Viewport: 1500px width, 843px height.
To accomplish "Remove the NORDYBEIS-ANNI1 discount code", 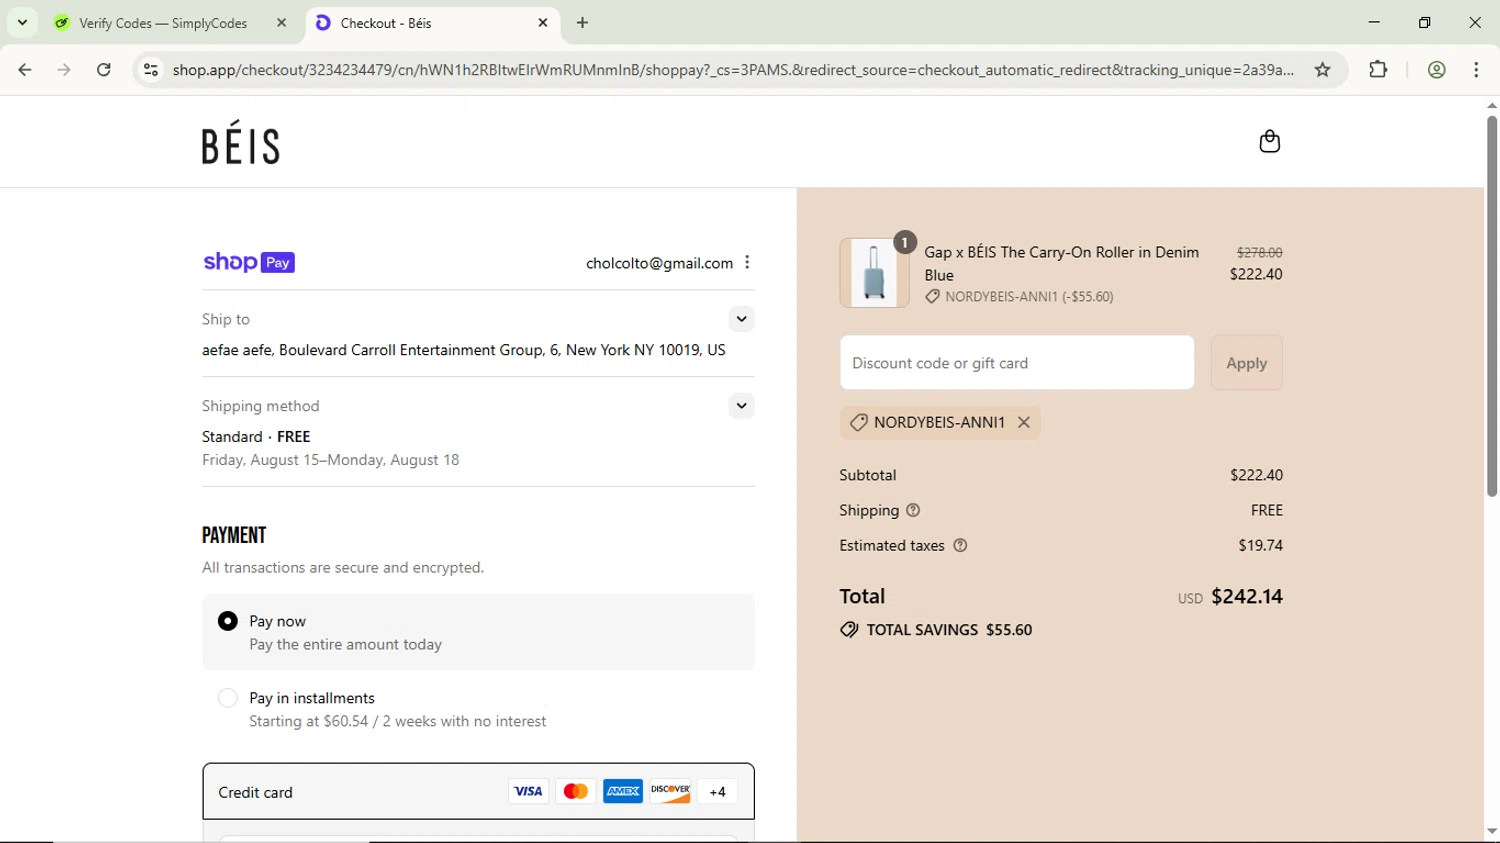I will (1024, 423).
